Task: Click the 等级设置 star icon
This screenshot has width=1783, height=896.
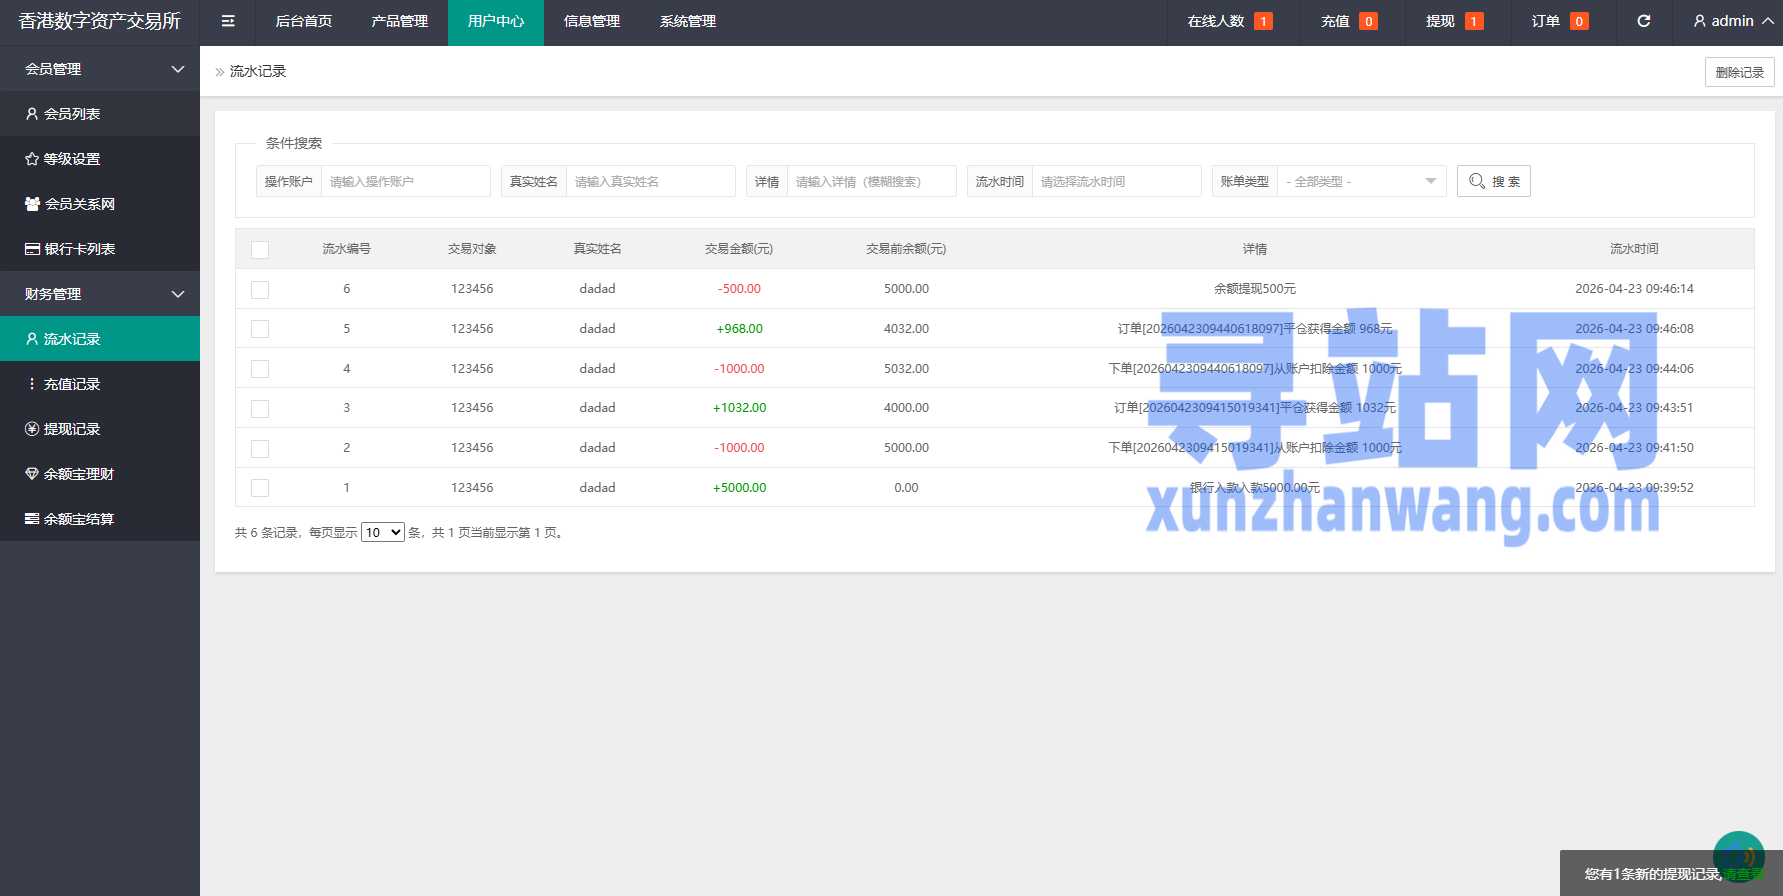Action: (x=32, y=159)
